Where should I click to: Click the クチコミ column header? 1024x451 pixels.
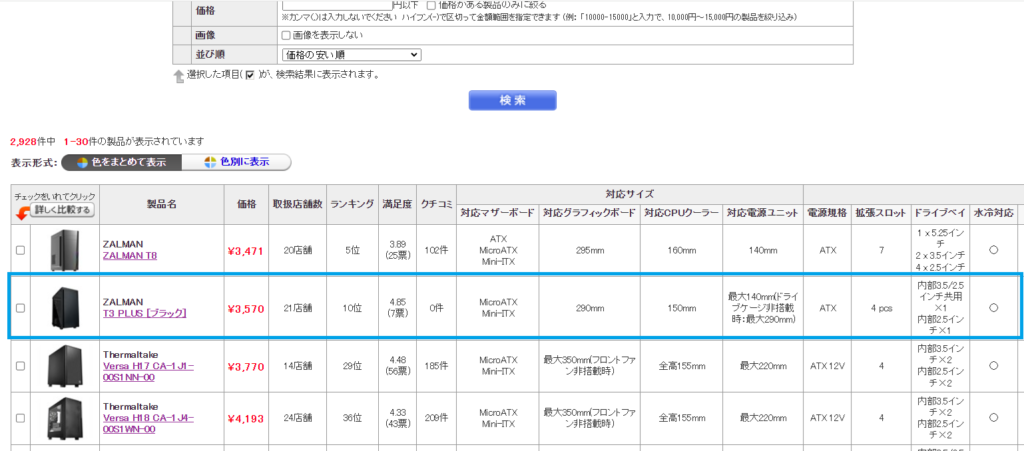point(436,204)
